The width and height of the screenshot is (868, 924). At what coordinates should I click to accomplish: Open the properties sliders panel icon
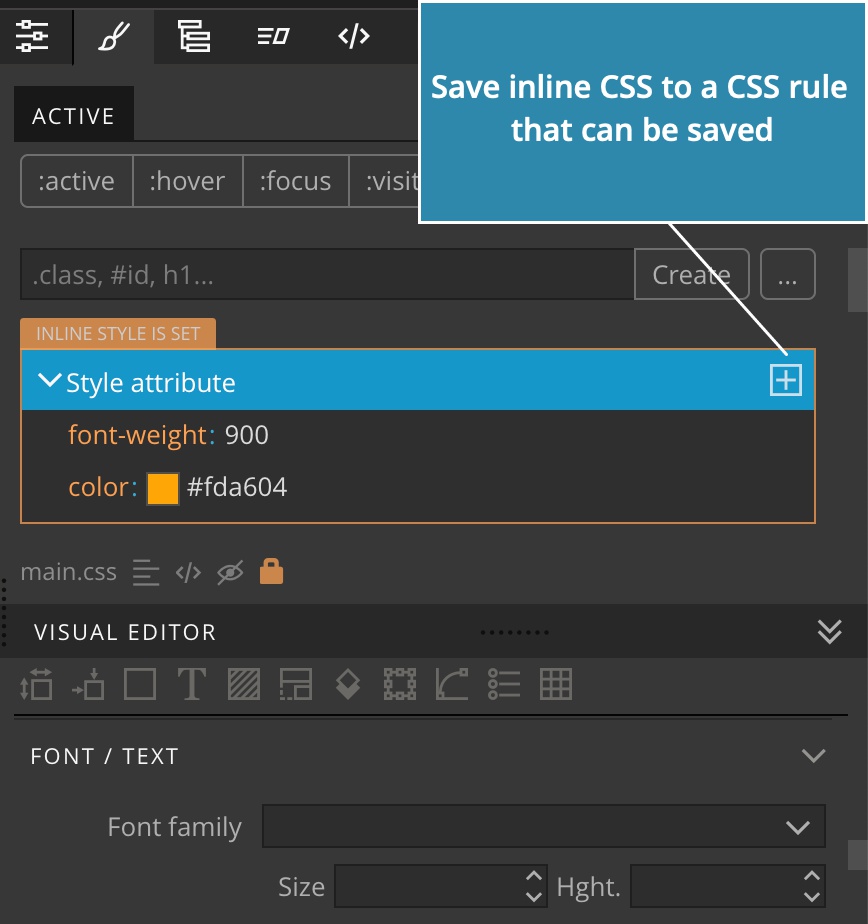pos(32,36)
